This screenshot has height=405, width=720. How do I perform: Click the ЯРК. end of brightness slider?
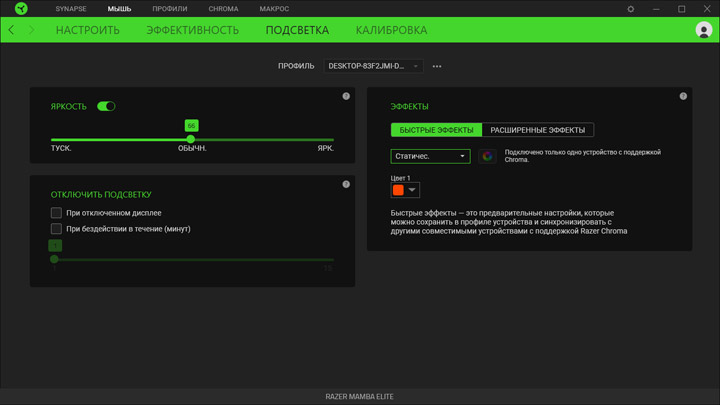(x=326, y=148)
